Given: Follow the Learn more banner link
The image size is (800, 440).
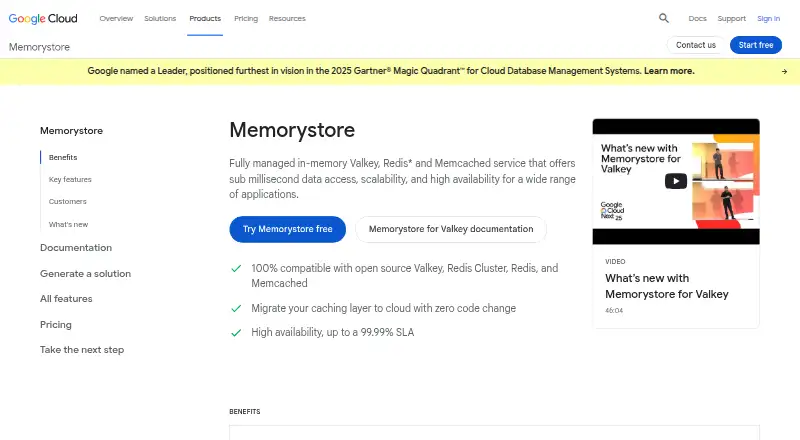Looking at the screenshot, I should click(669, 71).
